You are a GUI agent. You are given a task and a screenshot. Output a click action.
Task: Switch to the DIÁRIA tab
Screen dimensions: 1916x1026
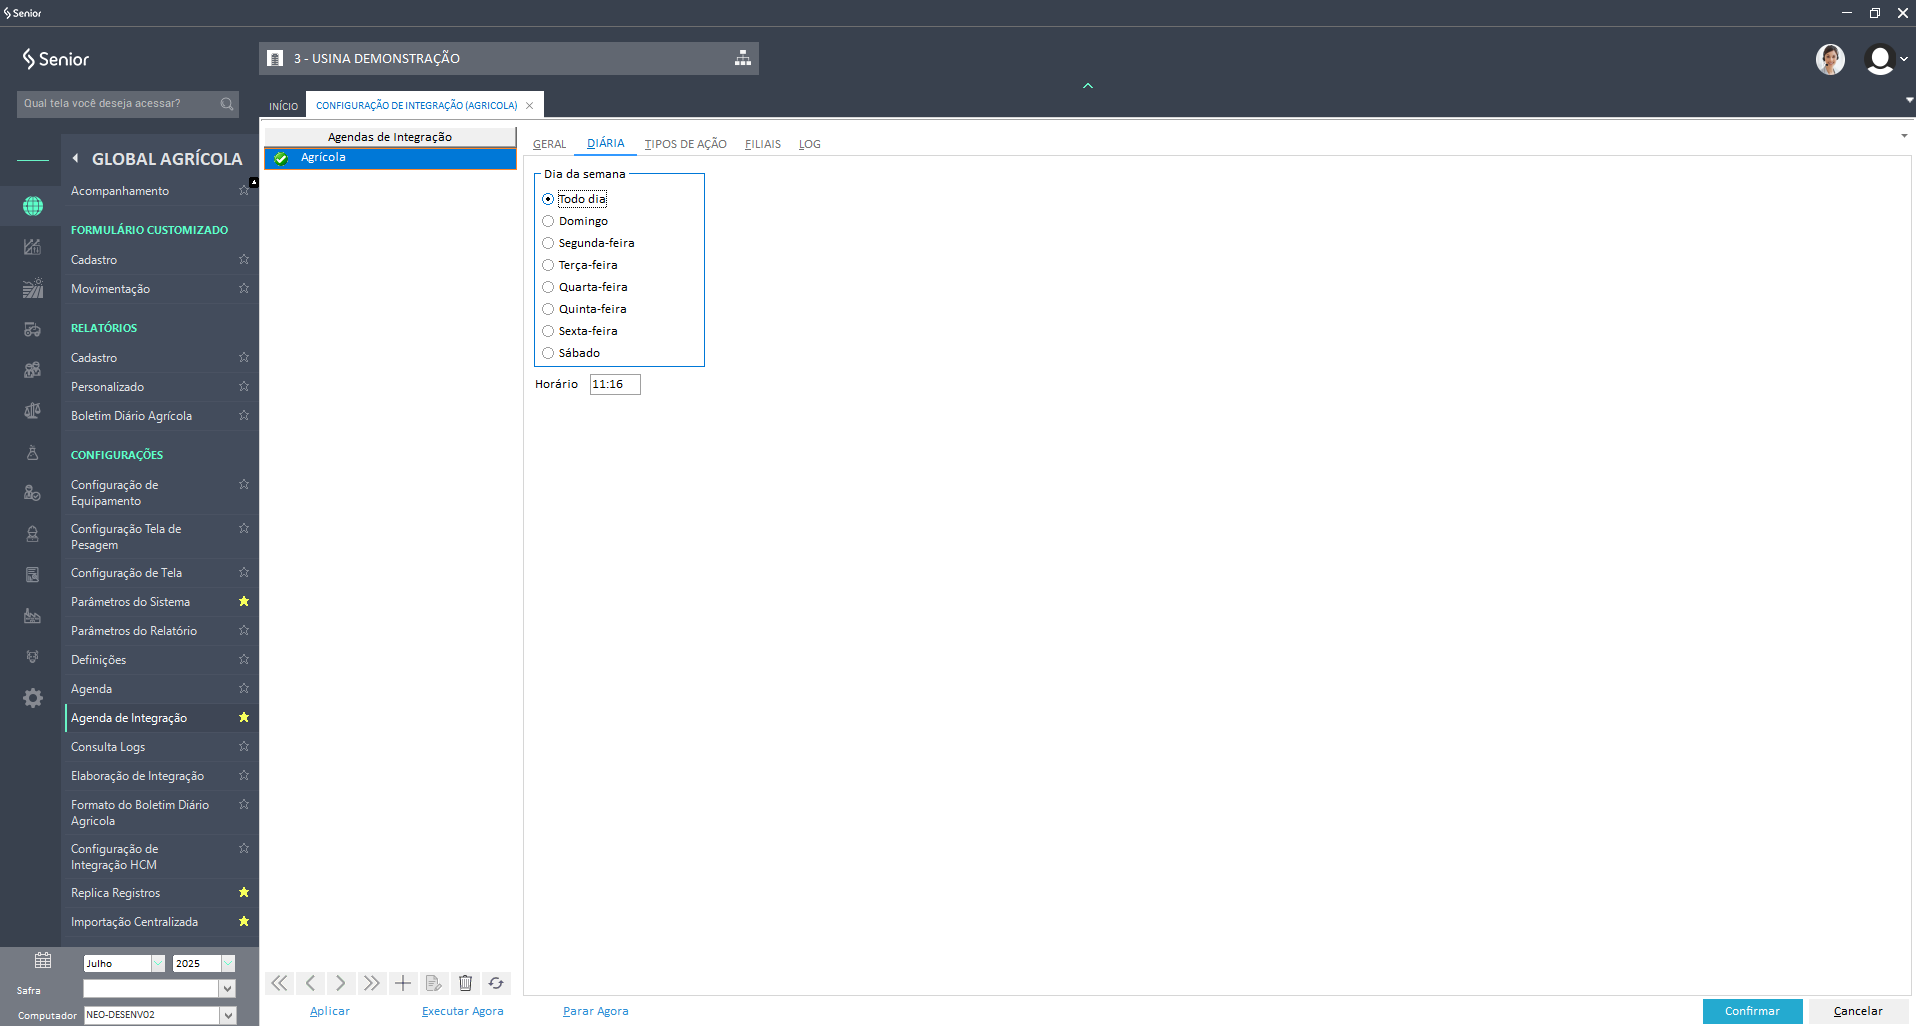click(605, 143)
